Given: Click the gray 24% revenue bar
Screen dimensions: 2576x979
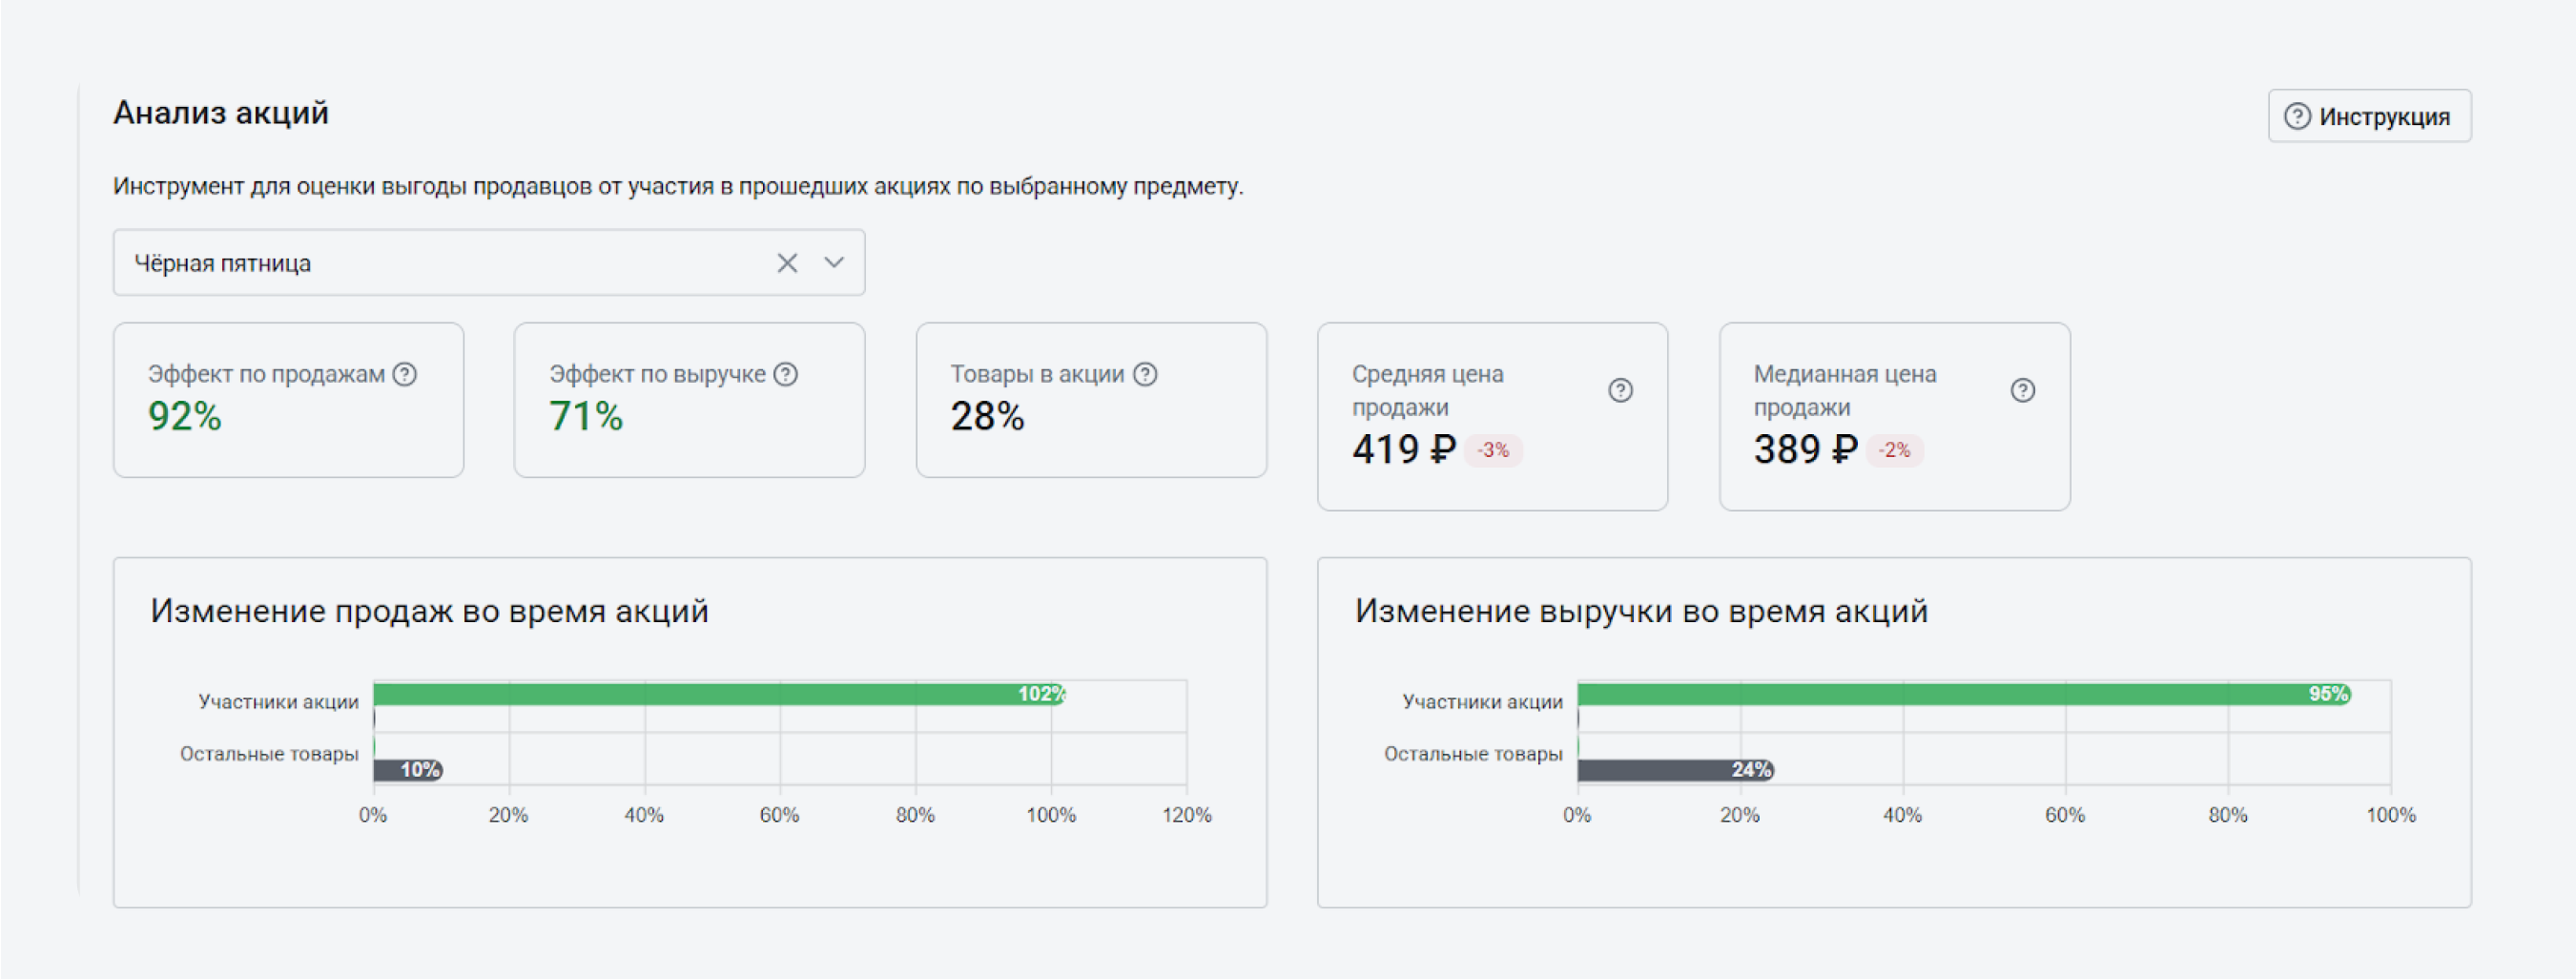Looking at the screenshot, I should point(1676,769).
